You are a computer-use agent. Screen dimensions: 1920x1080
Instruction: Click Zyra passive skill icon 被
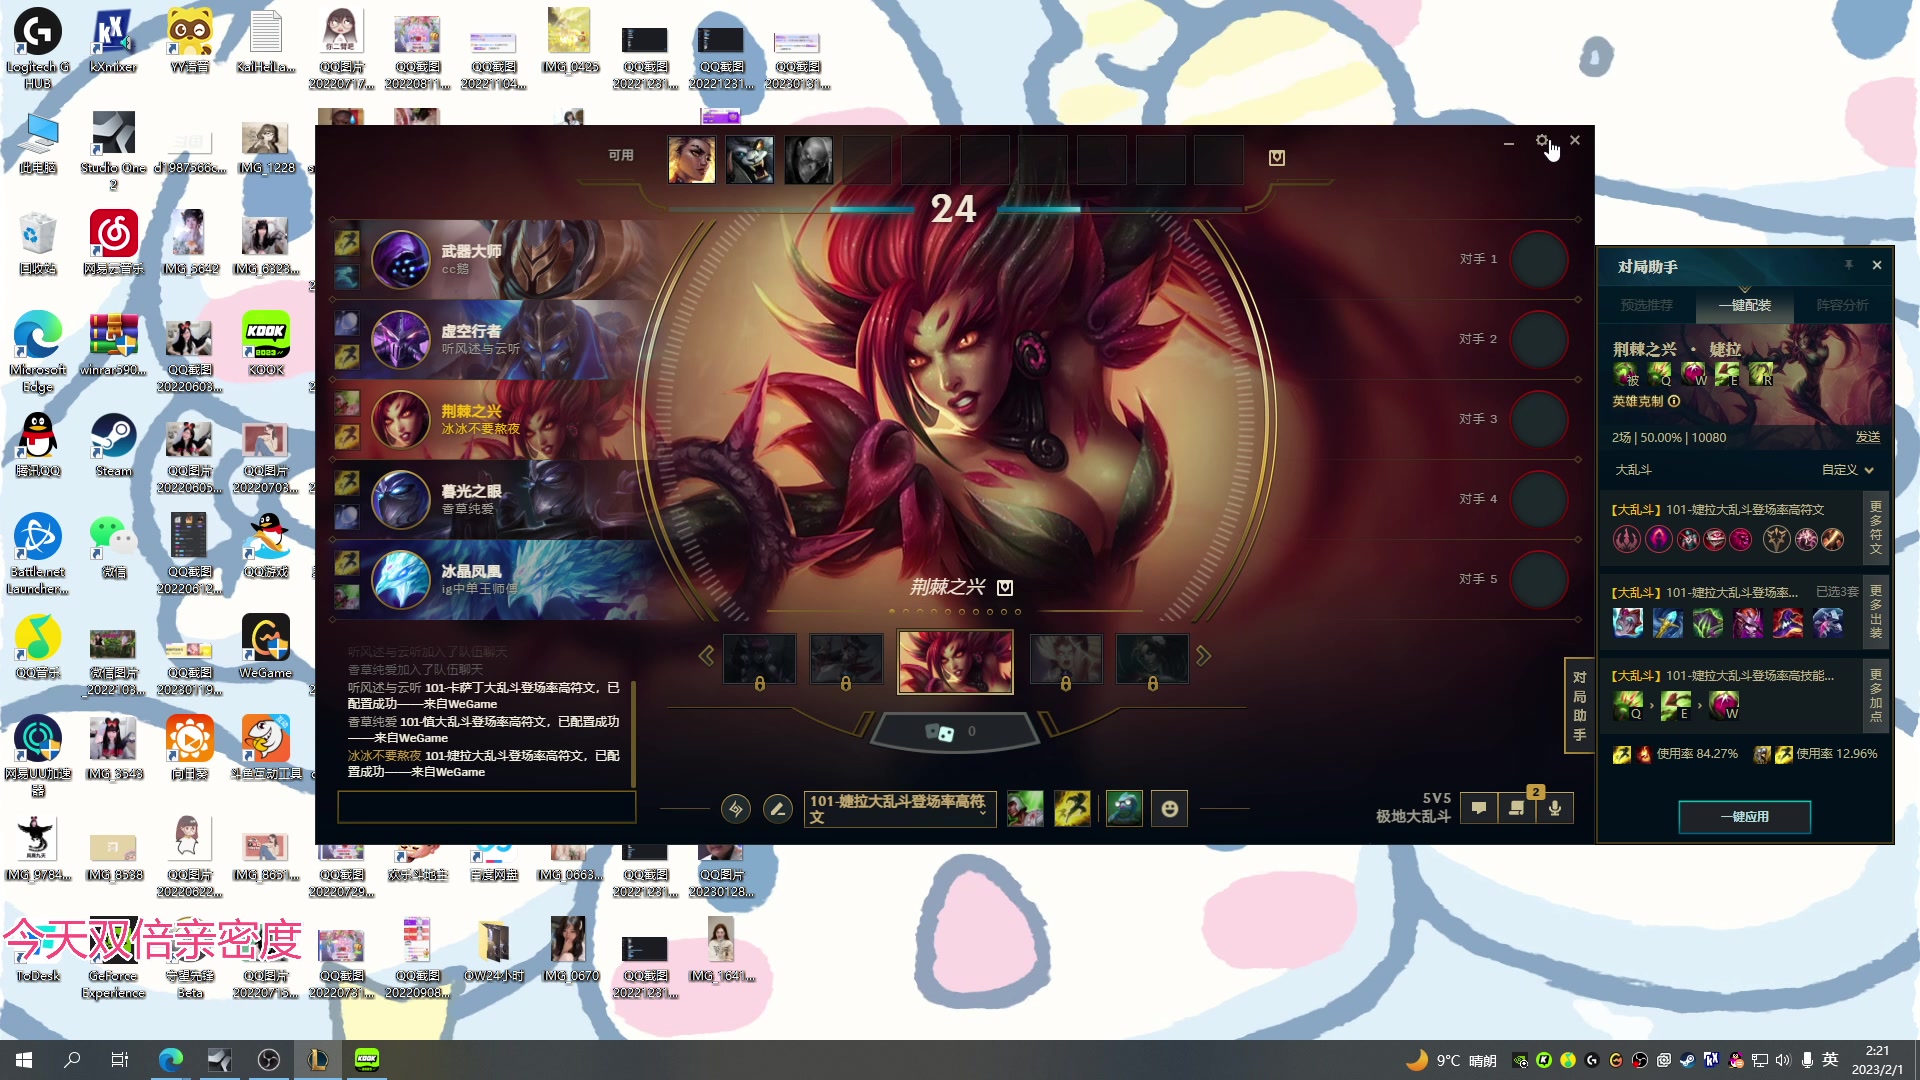click(x=1626, y=375)
